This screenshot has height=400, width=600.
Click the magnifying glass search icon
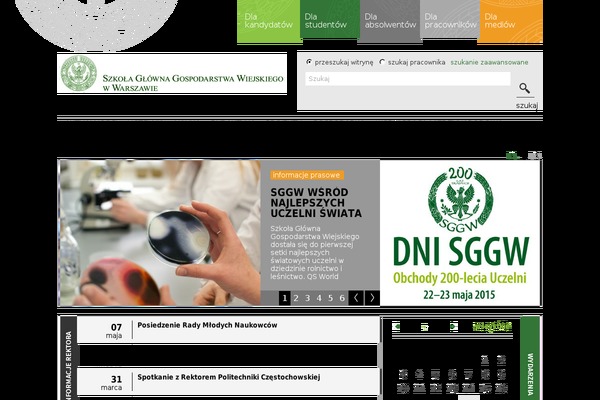click(x=525, y=88)
